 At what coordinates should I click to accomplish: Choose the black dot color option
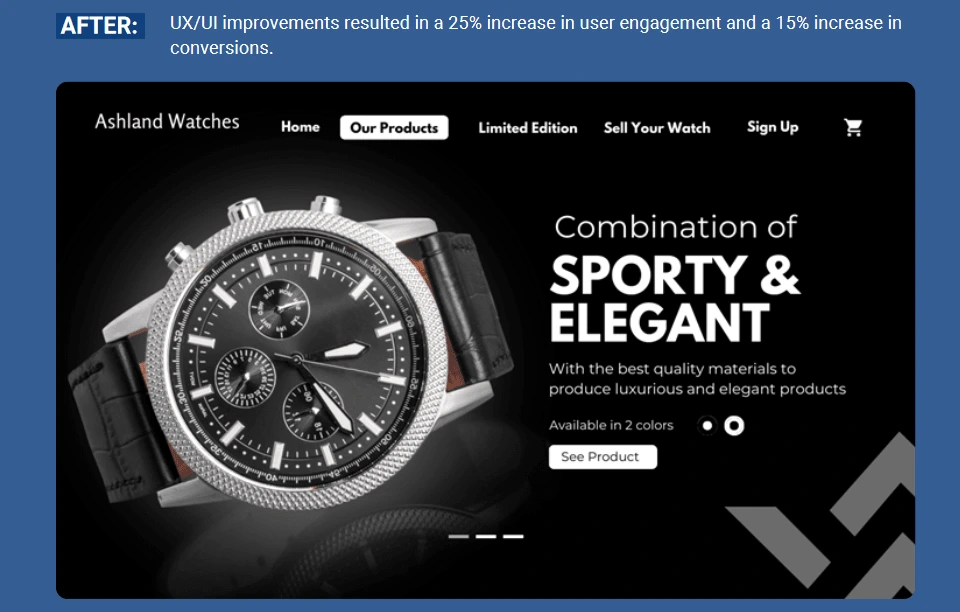[x=707, y=425]
